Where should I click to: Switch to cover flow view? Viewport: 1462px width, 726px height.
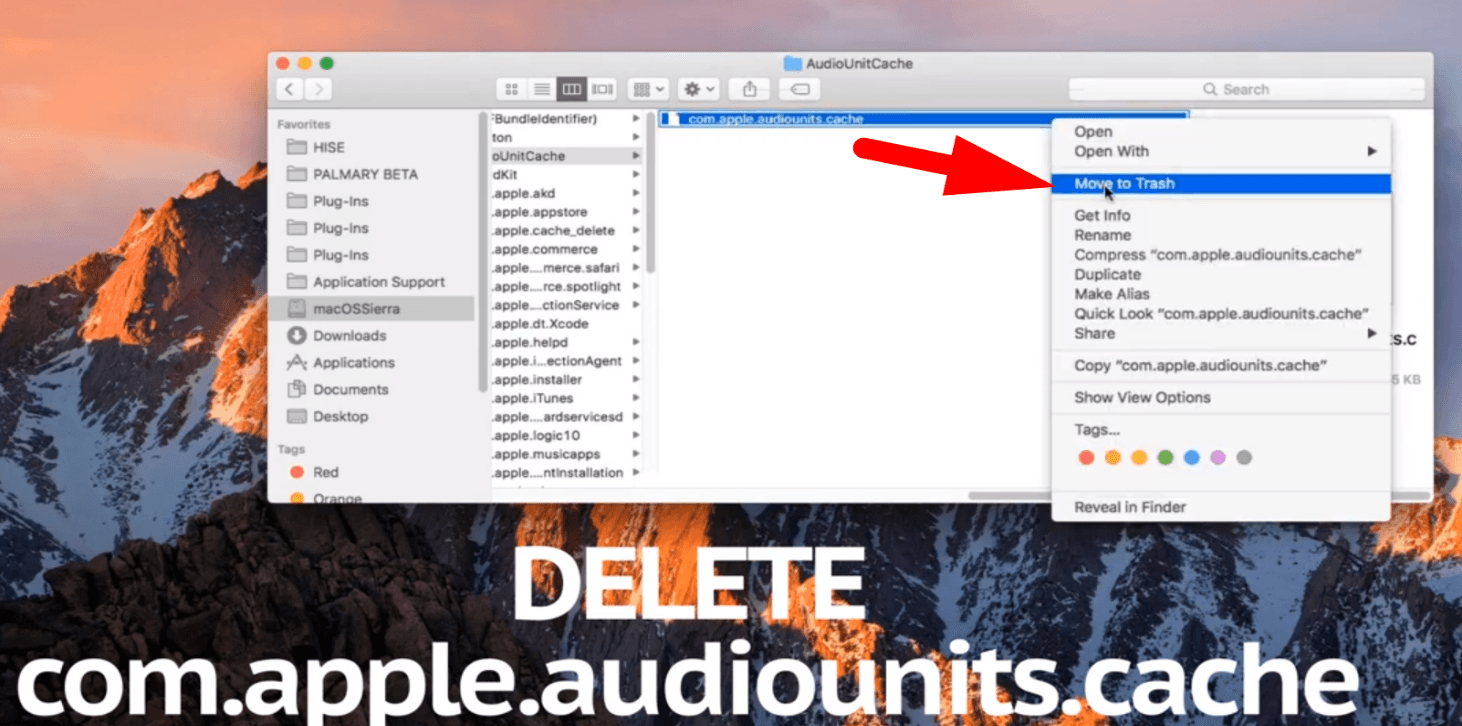(x=602, y=89)
